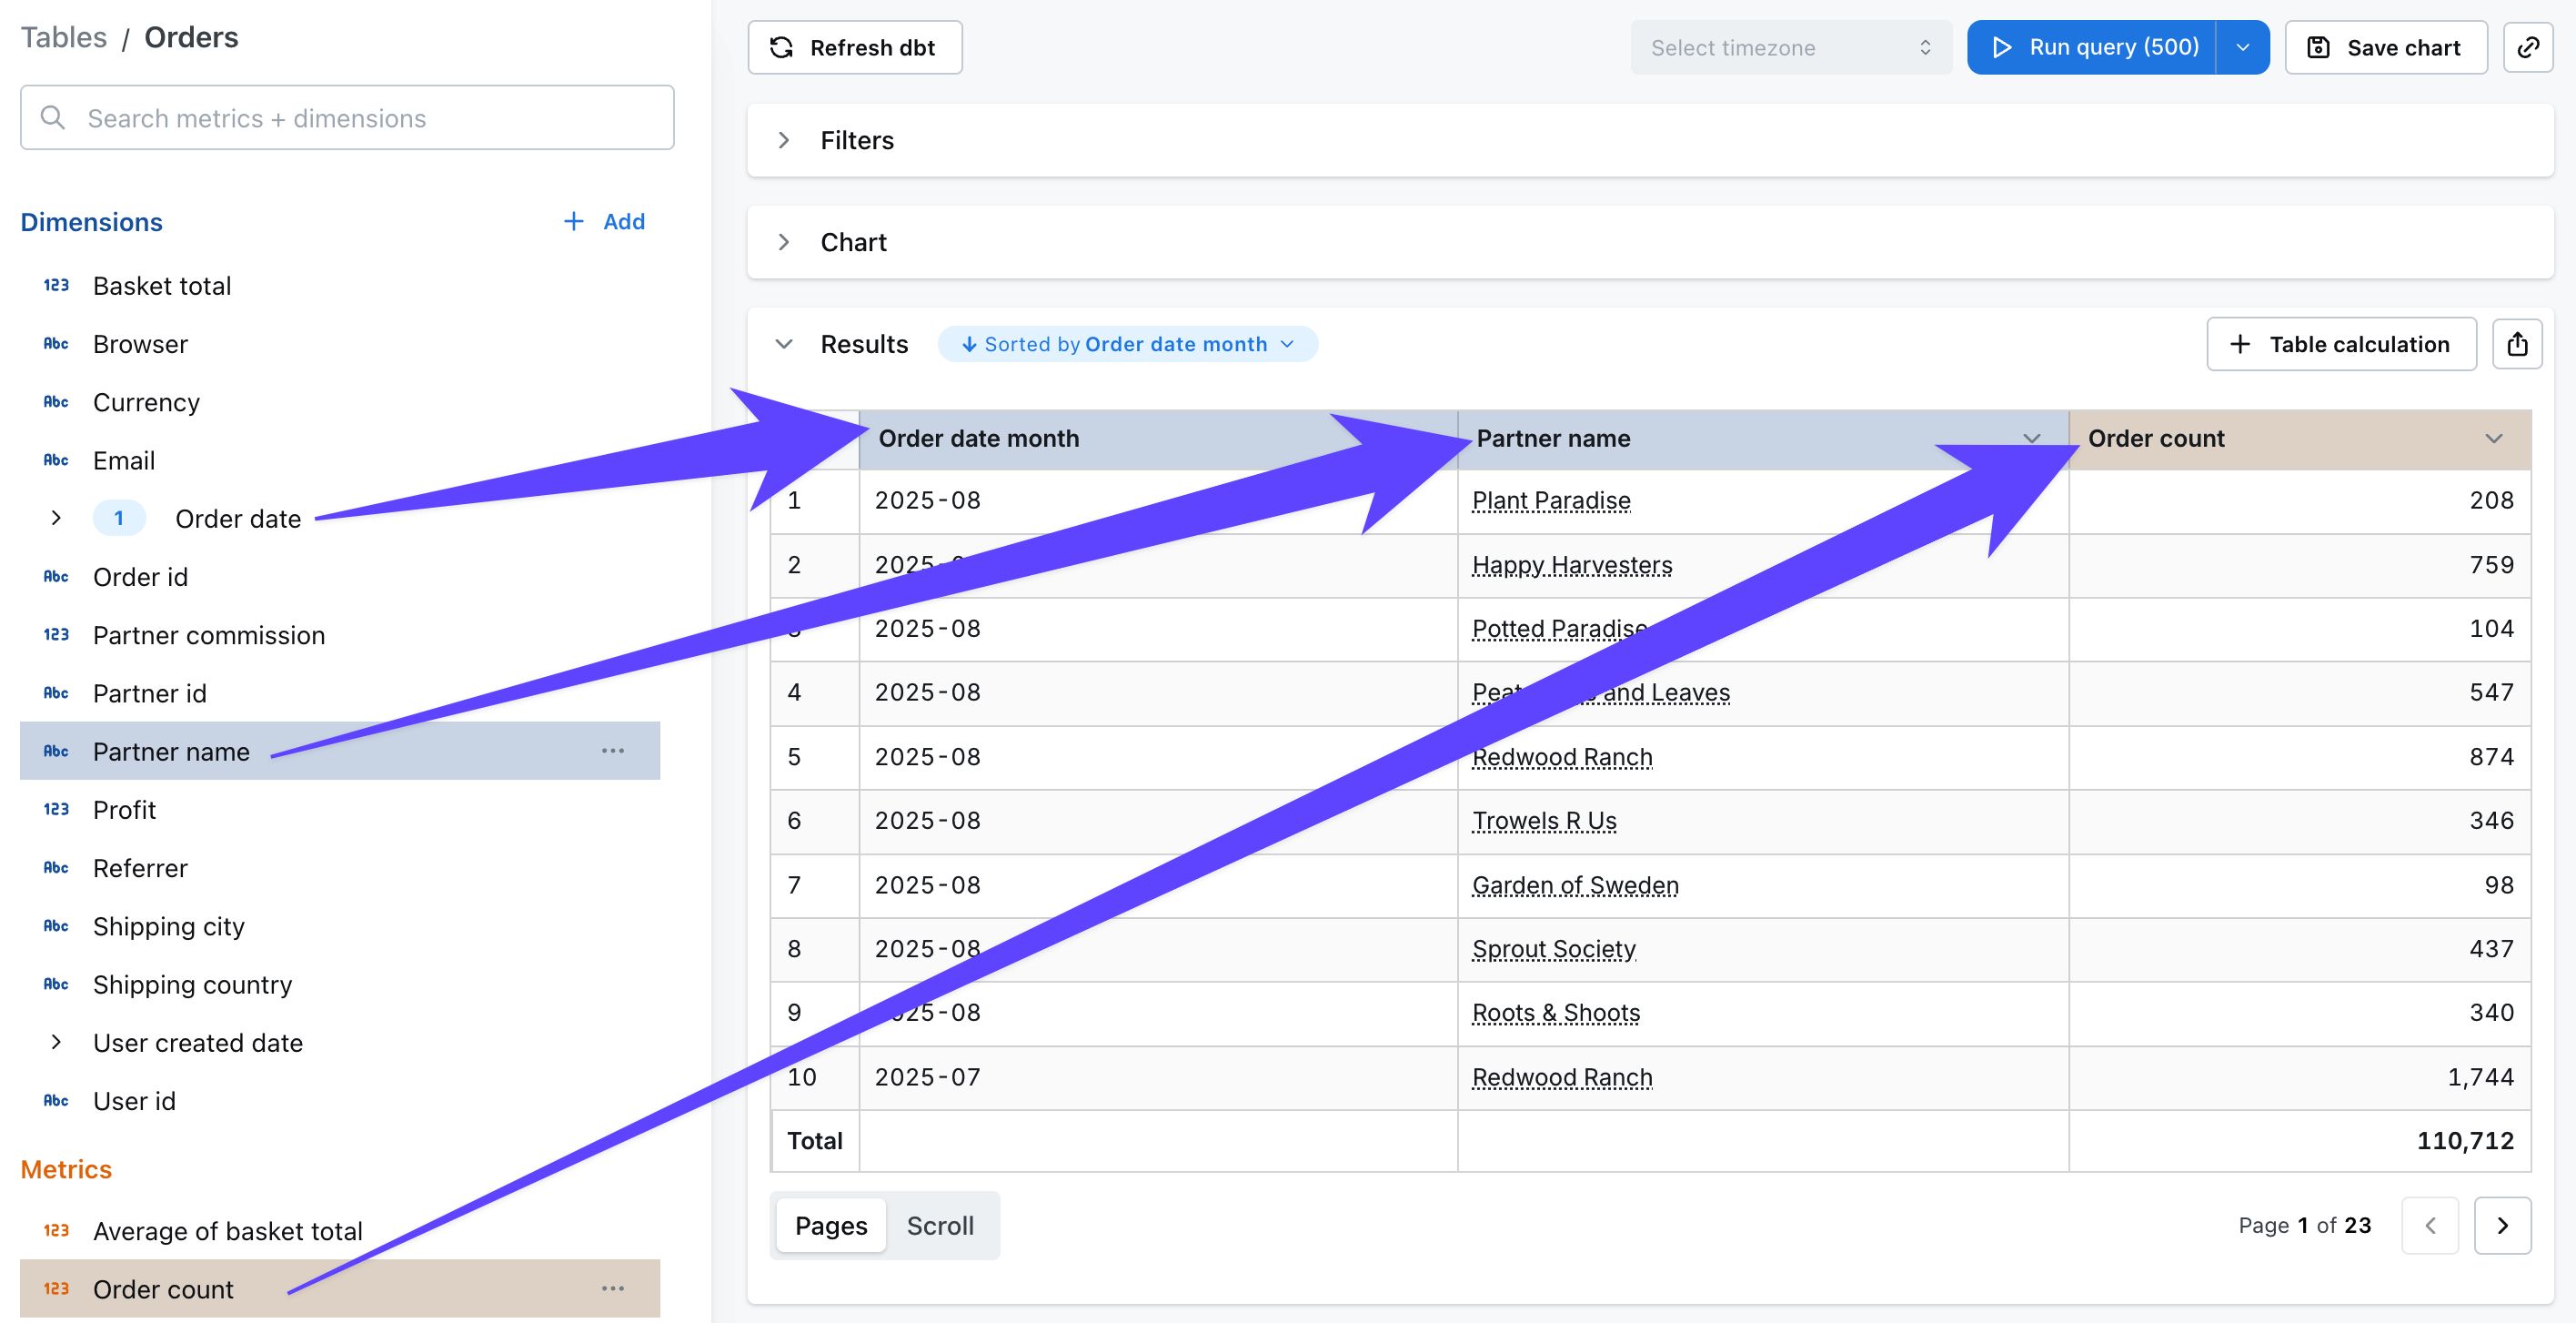The width and height of the screenshot is (2576, 1323).
Task: Go to next results page arrow
Action: [x=2501, y=1225]
